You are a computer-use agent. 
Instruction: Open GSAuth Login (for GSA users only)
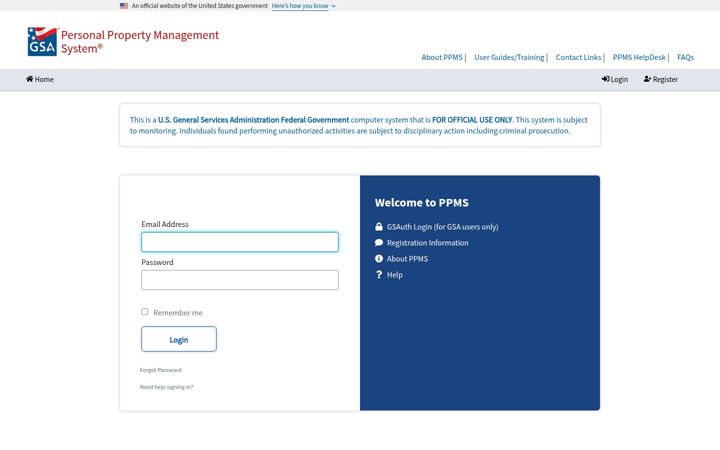point(442,226)
